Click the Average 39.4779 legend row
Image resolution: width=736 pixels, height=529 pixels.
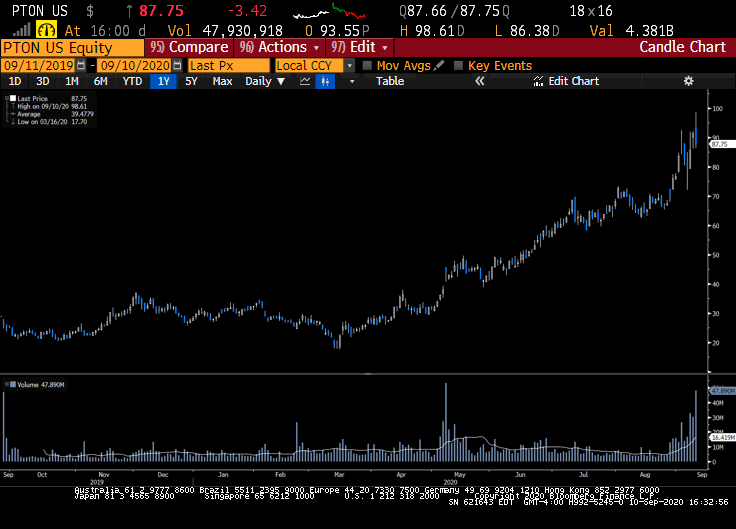tap(52, 114)
